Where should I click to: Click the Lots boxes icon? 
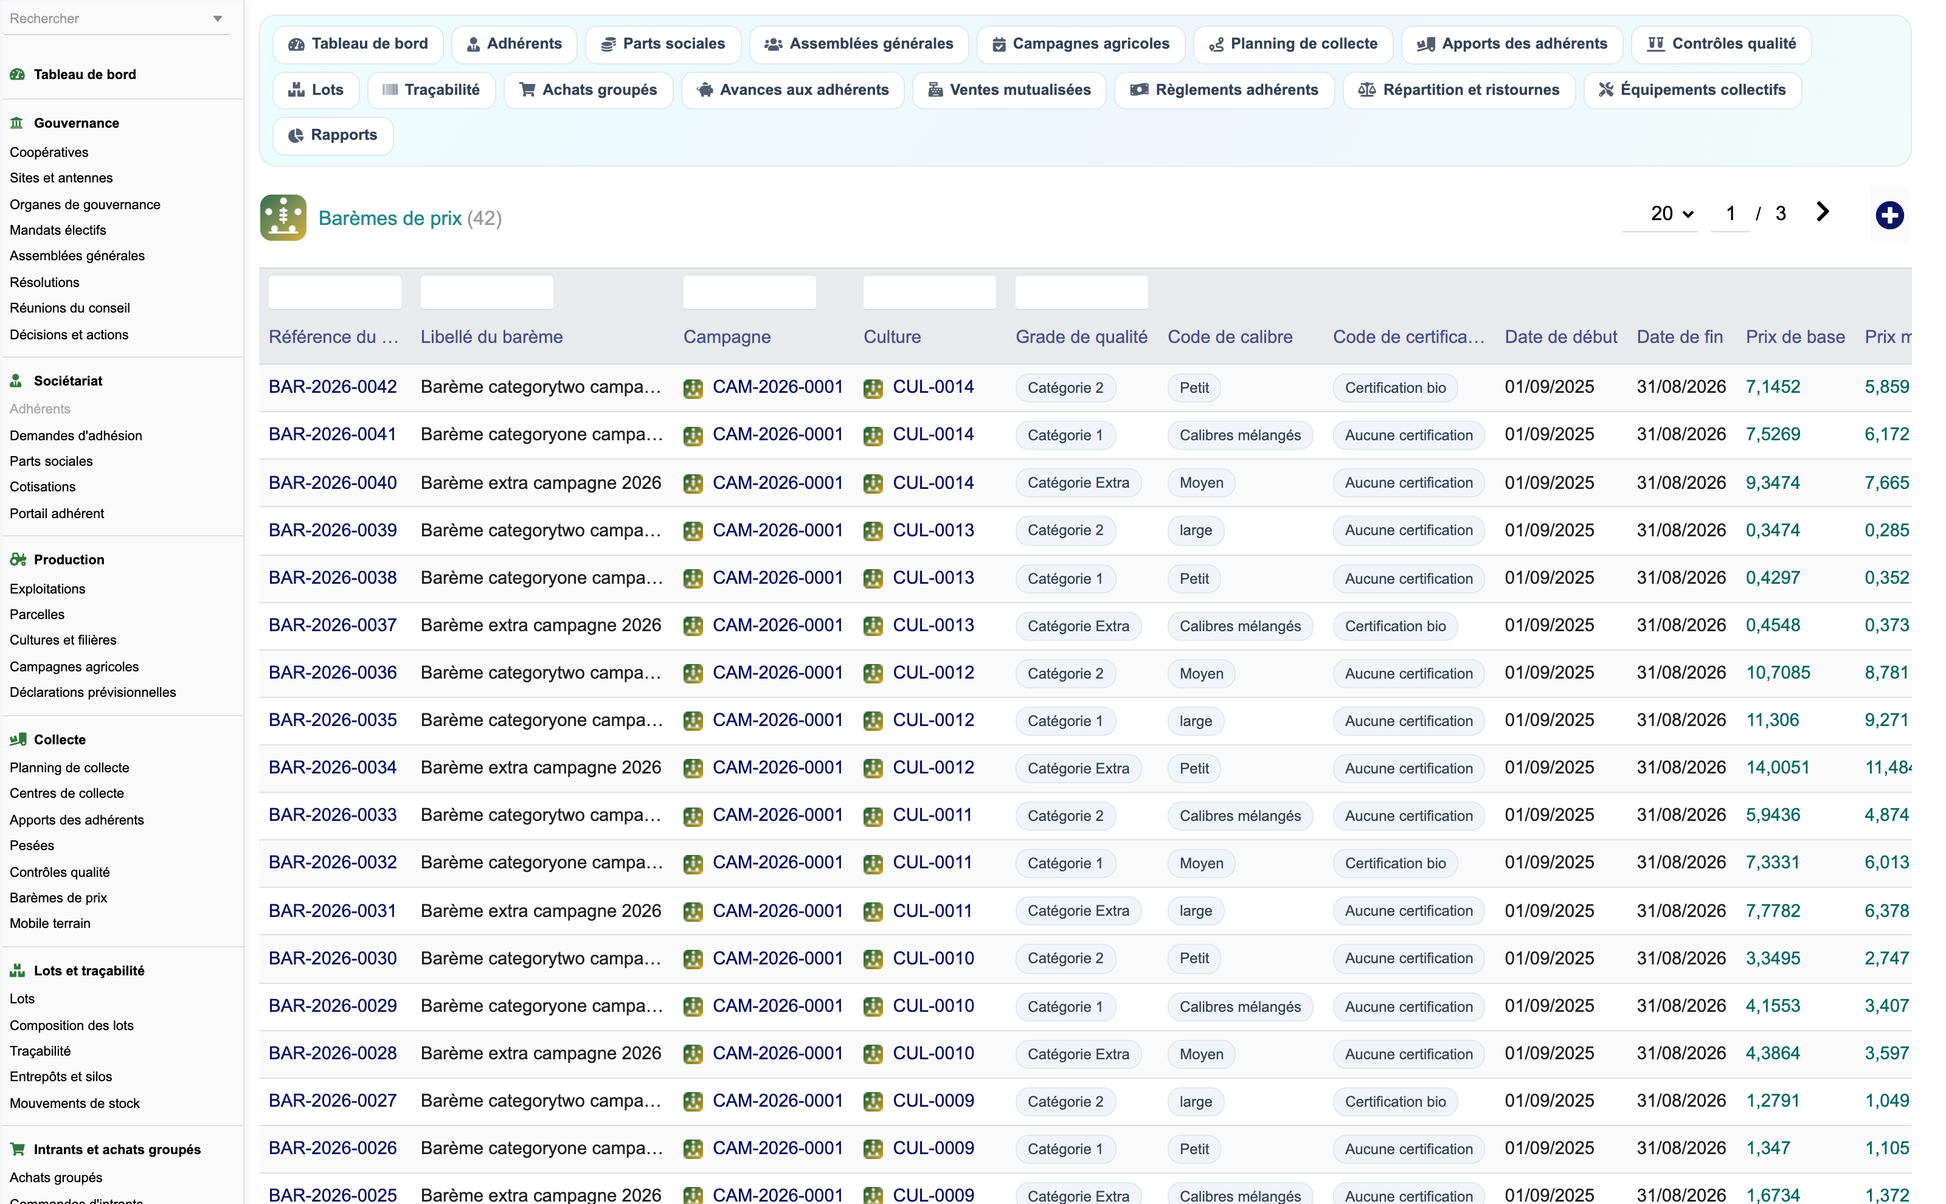(x=296, y=90)
